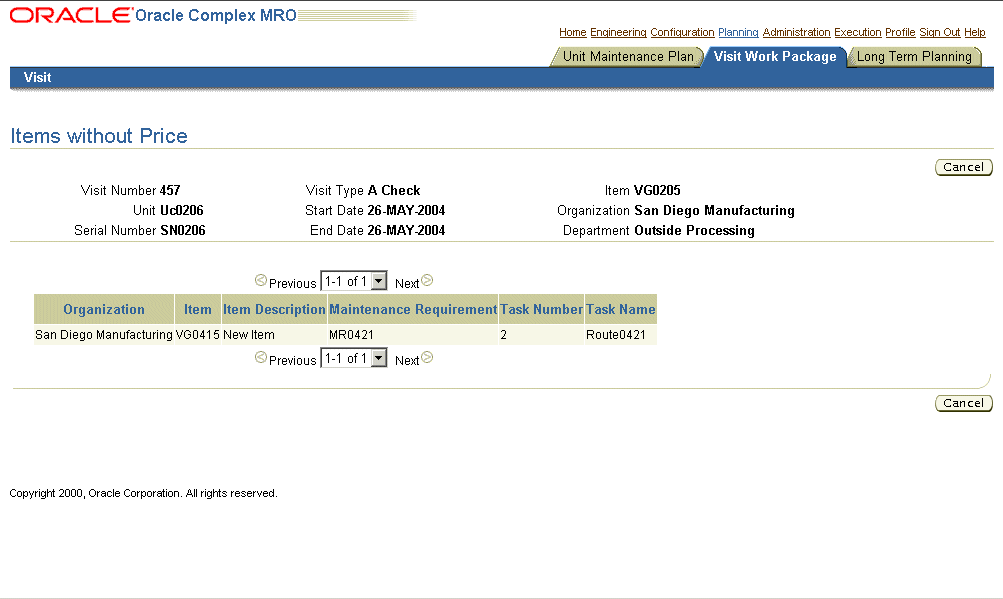Screen dimensions: 1003x599
Task: Open the Execution link
Action: click(858, 32)
